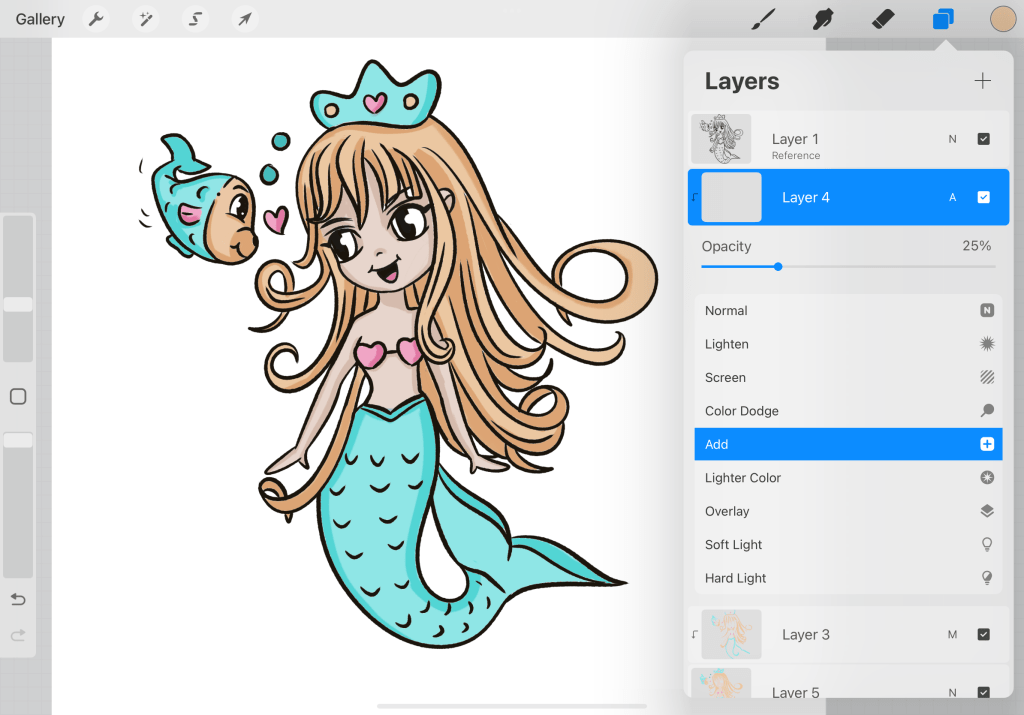Uncheck Layer 3 visibility
Viewport: 1024px width, 715px height.
coord(983,634)
